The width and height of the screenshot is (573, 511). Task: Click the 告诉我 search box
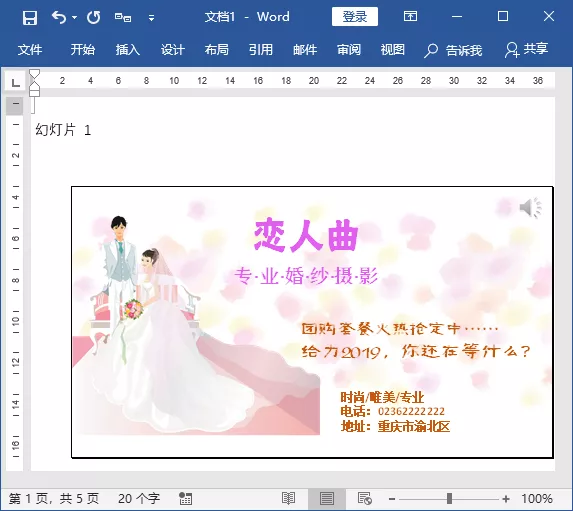click(453, 50)
